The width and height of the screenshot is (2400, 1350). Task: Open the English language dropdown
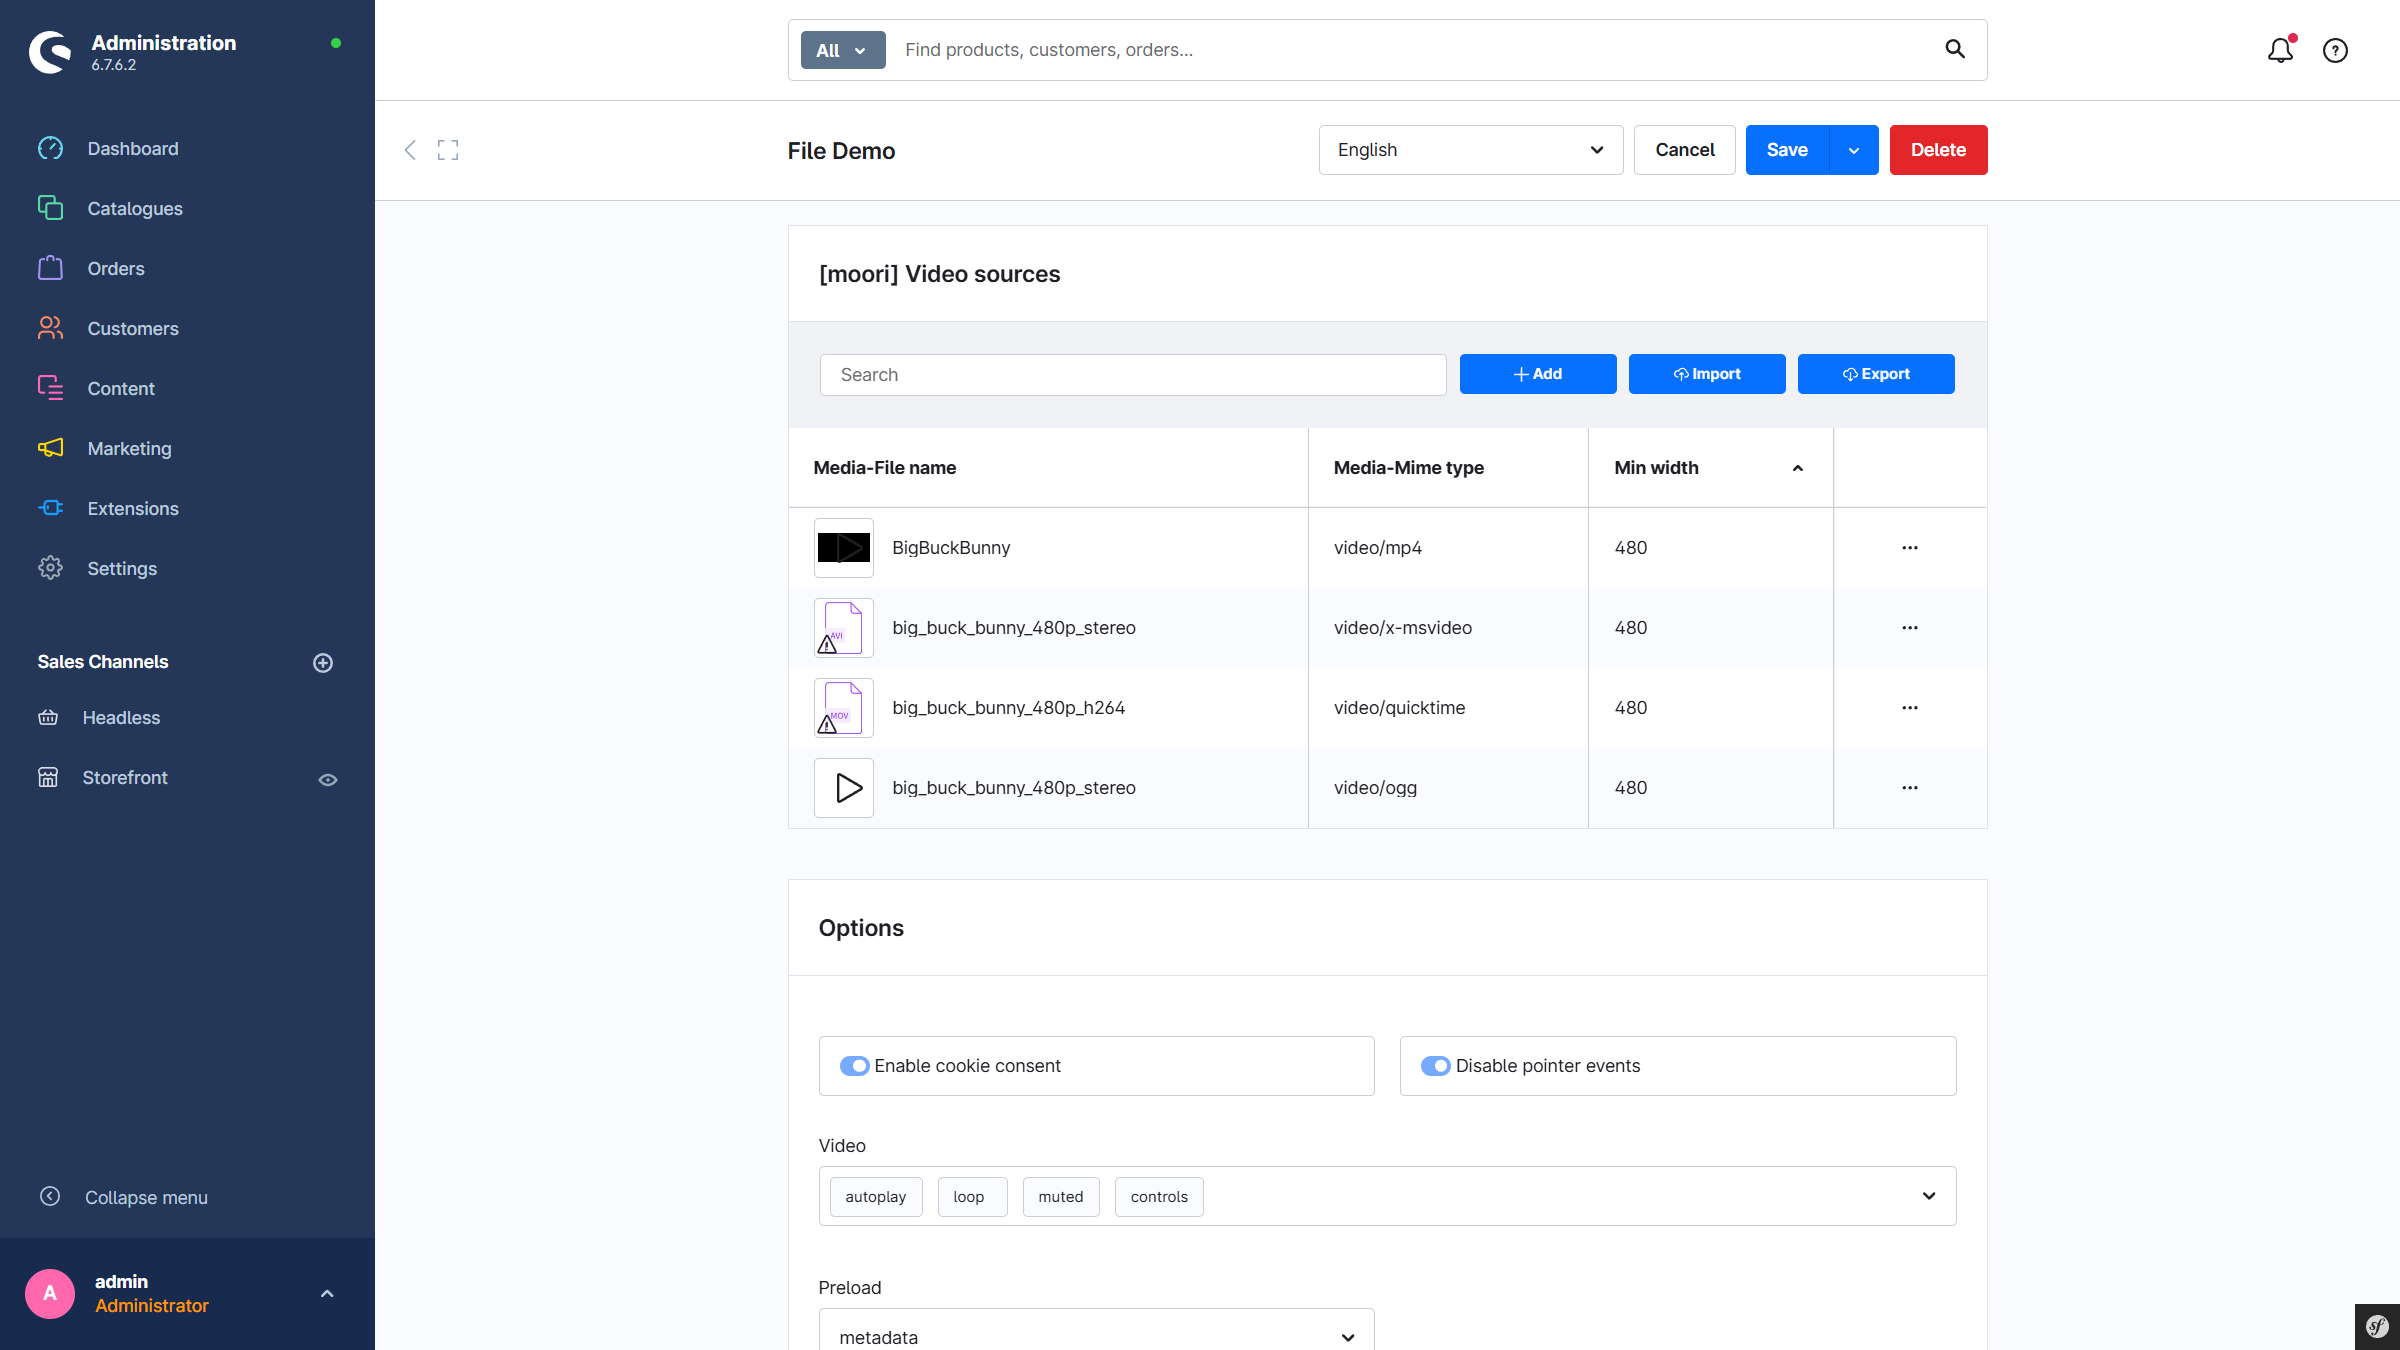coord(1470,150)
